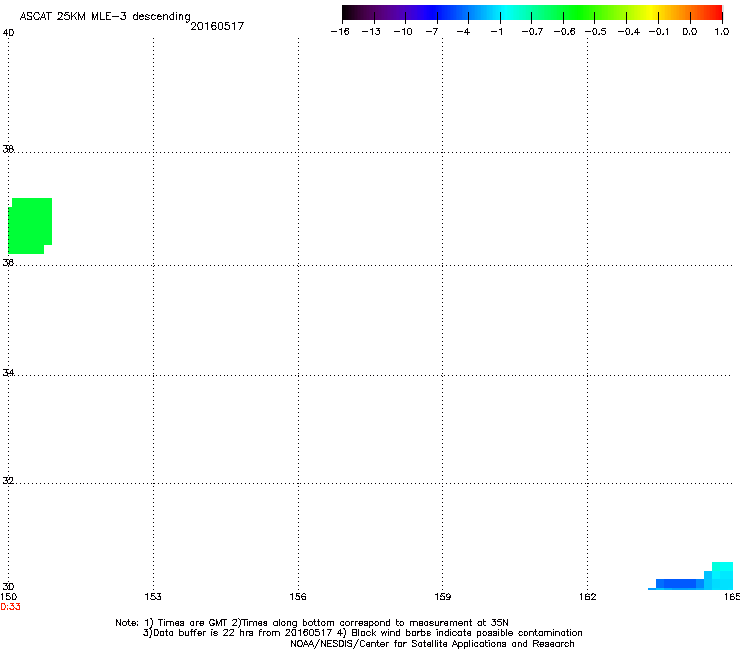Click the latitude 32 axis label

(8, 481)
